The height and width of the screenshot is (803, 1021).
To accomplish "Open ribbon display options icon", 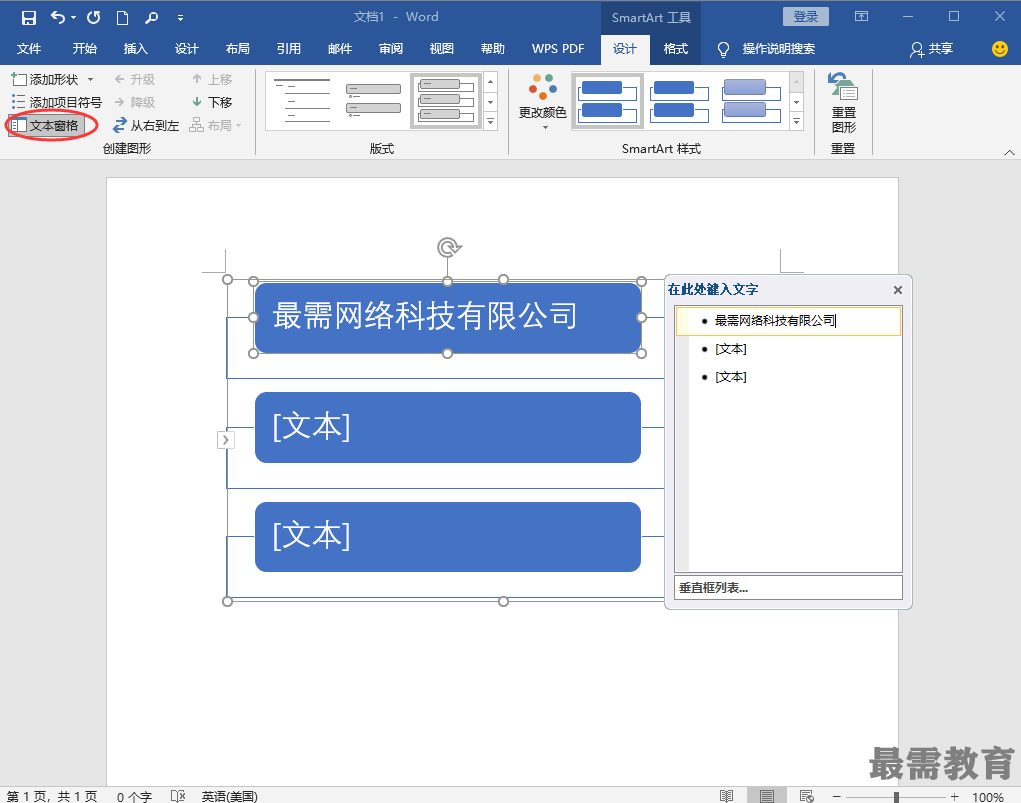I will coord(861,16).
